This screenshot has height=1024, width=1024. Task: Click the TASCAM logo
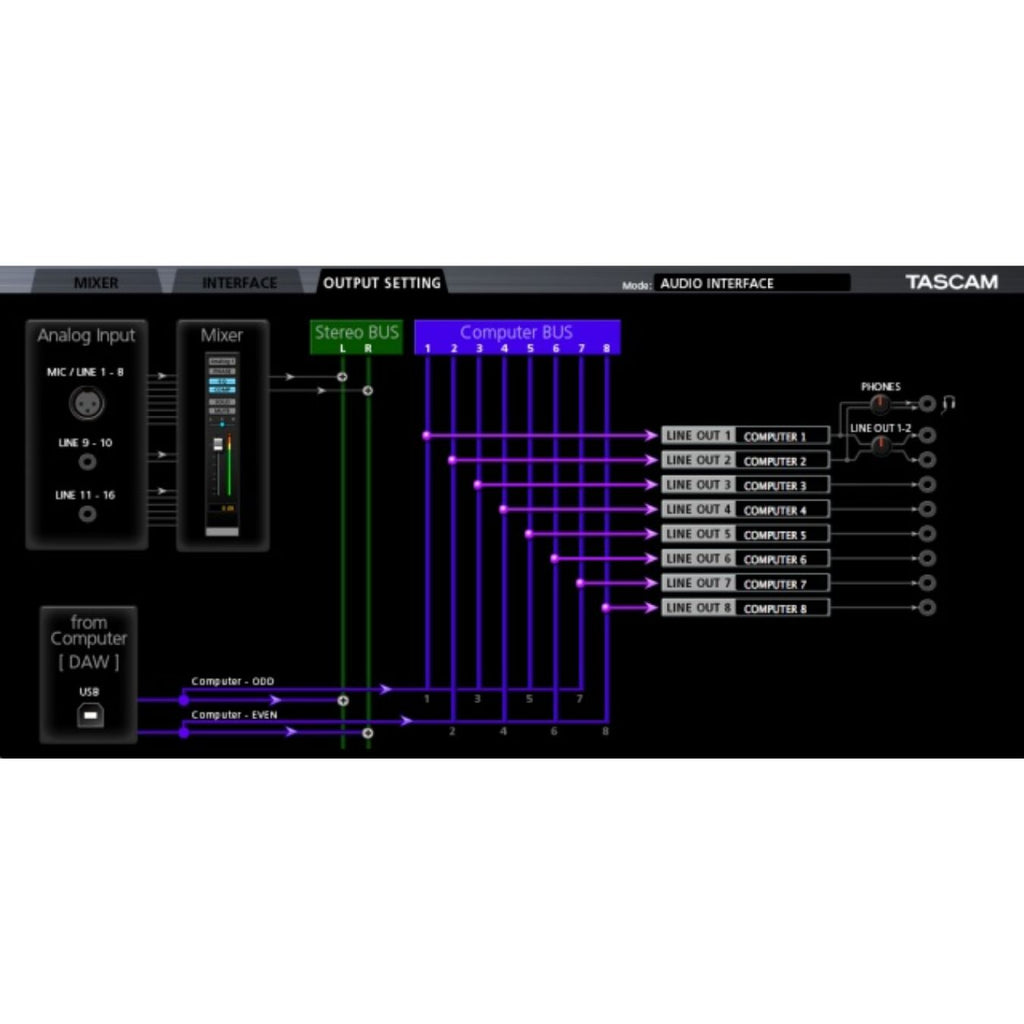tap(952, 282)
